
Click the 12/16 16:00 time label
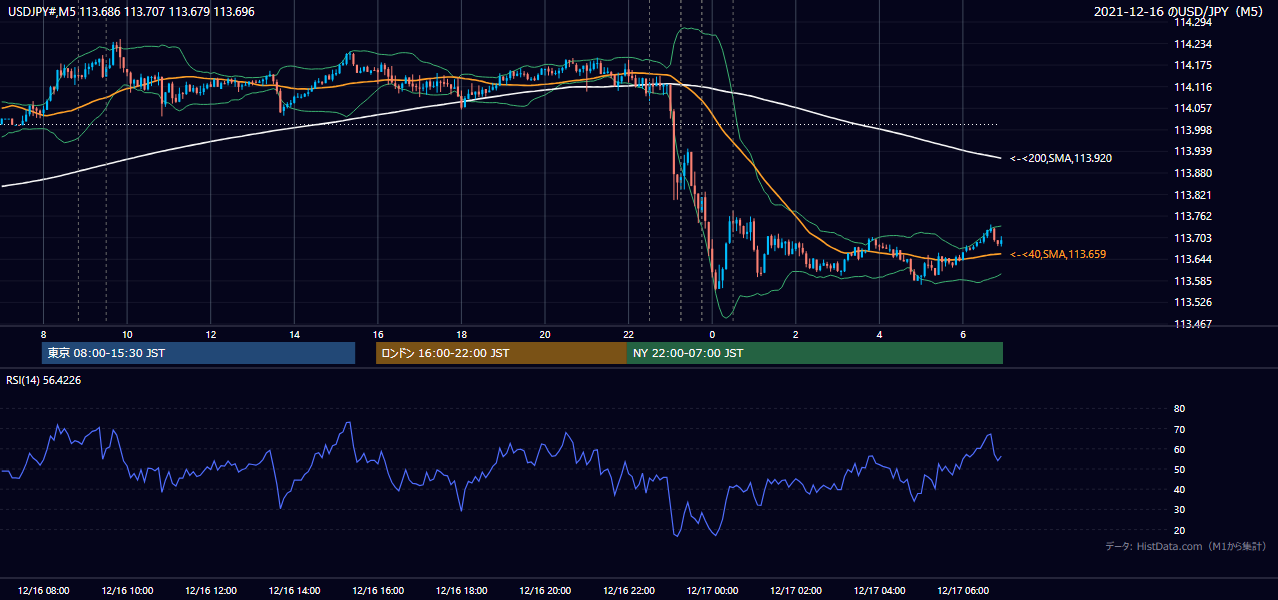tap(378, 591)
